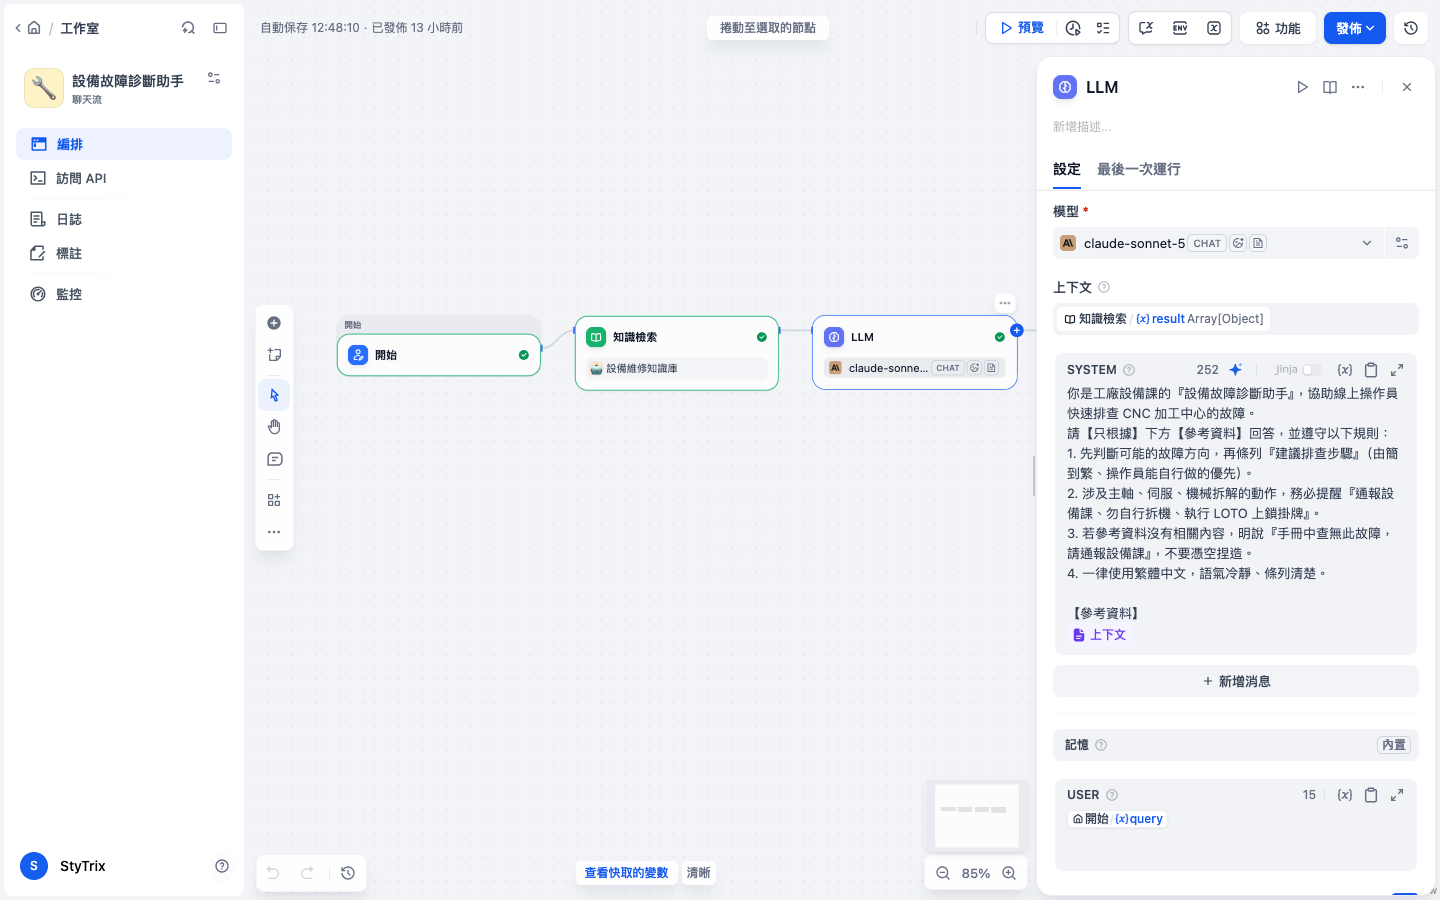The width and height of the screenshot is (1440, 900).
Task: Toggle the Jinja switch in SYSTEM prompt
Action: coord(1312,370)
